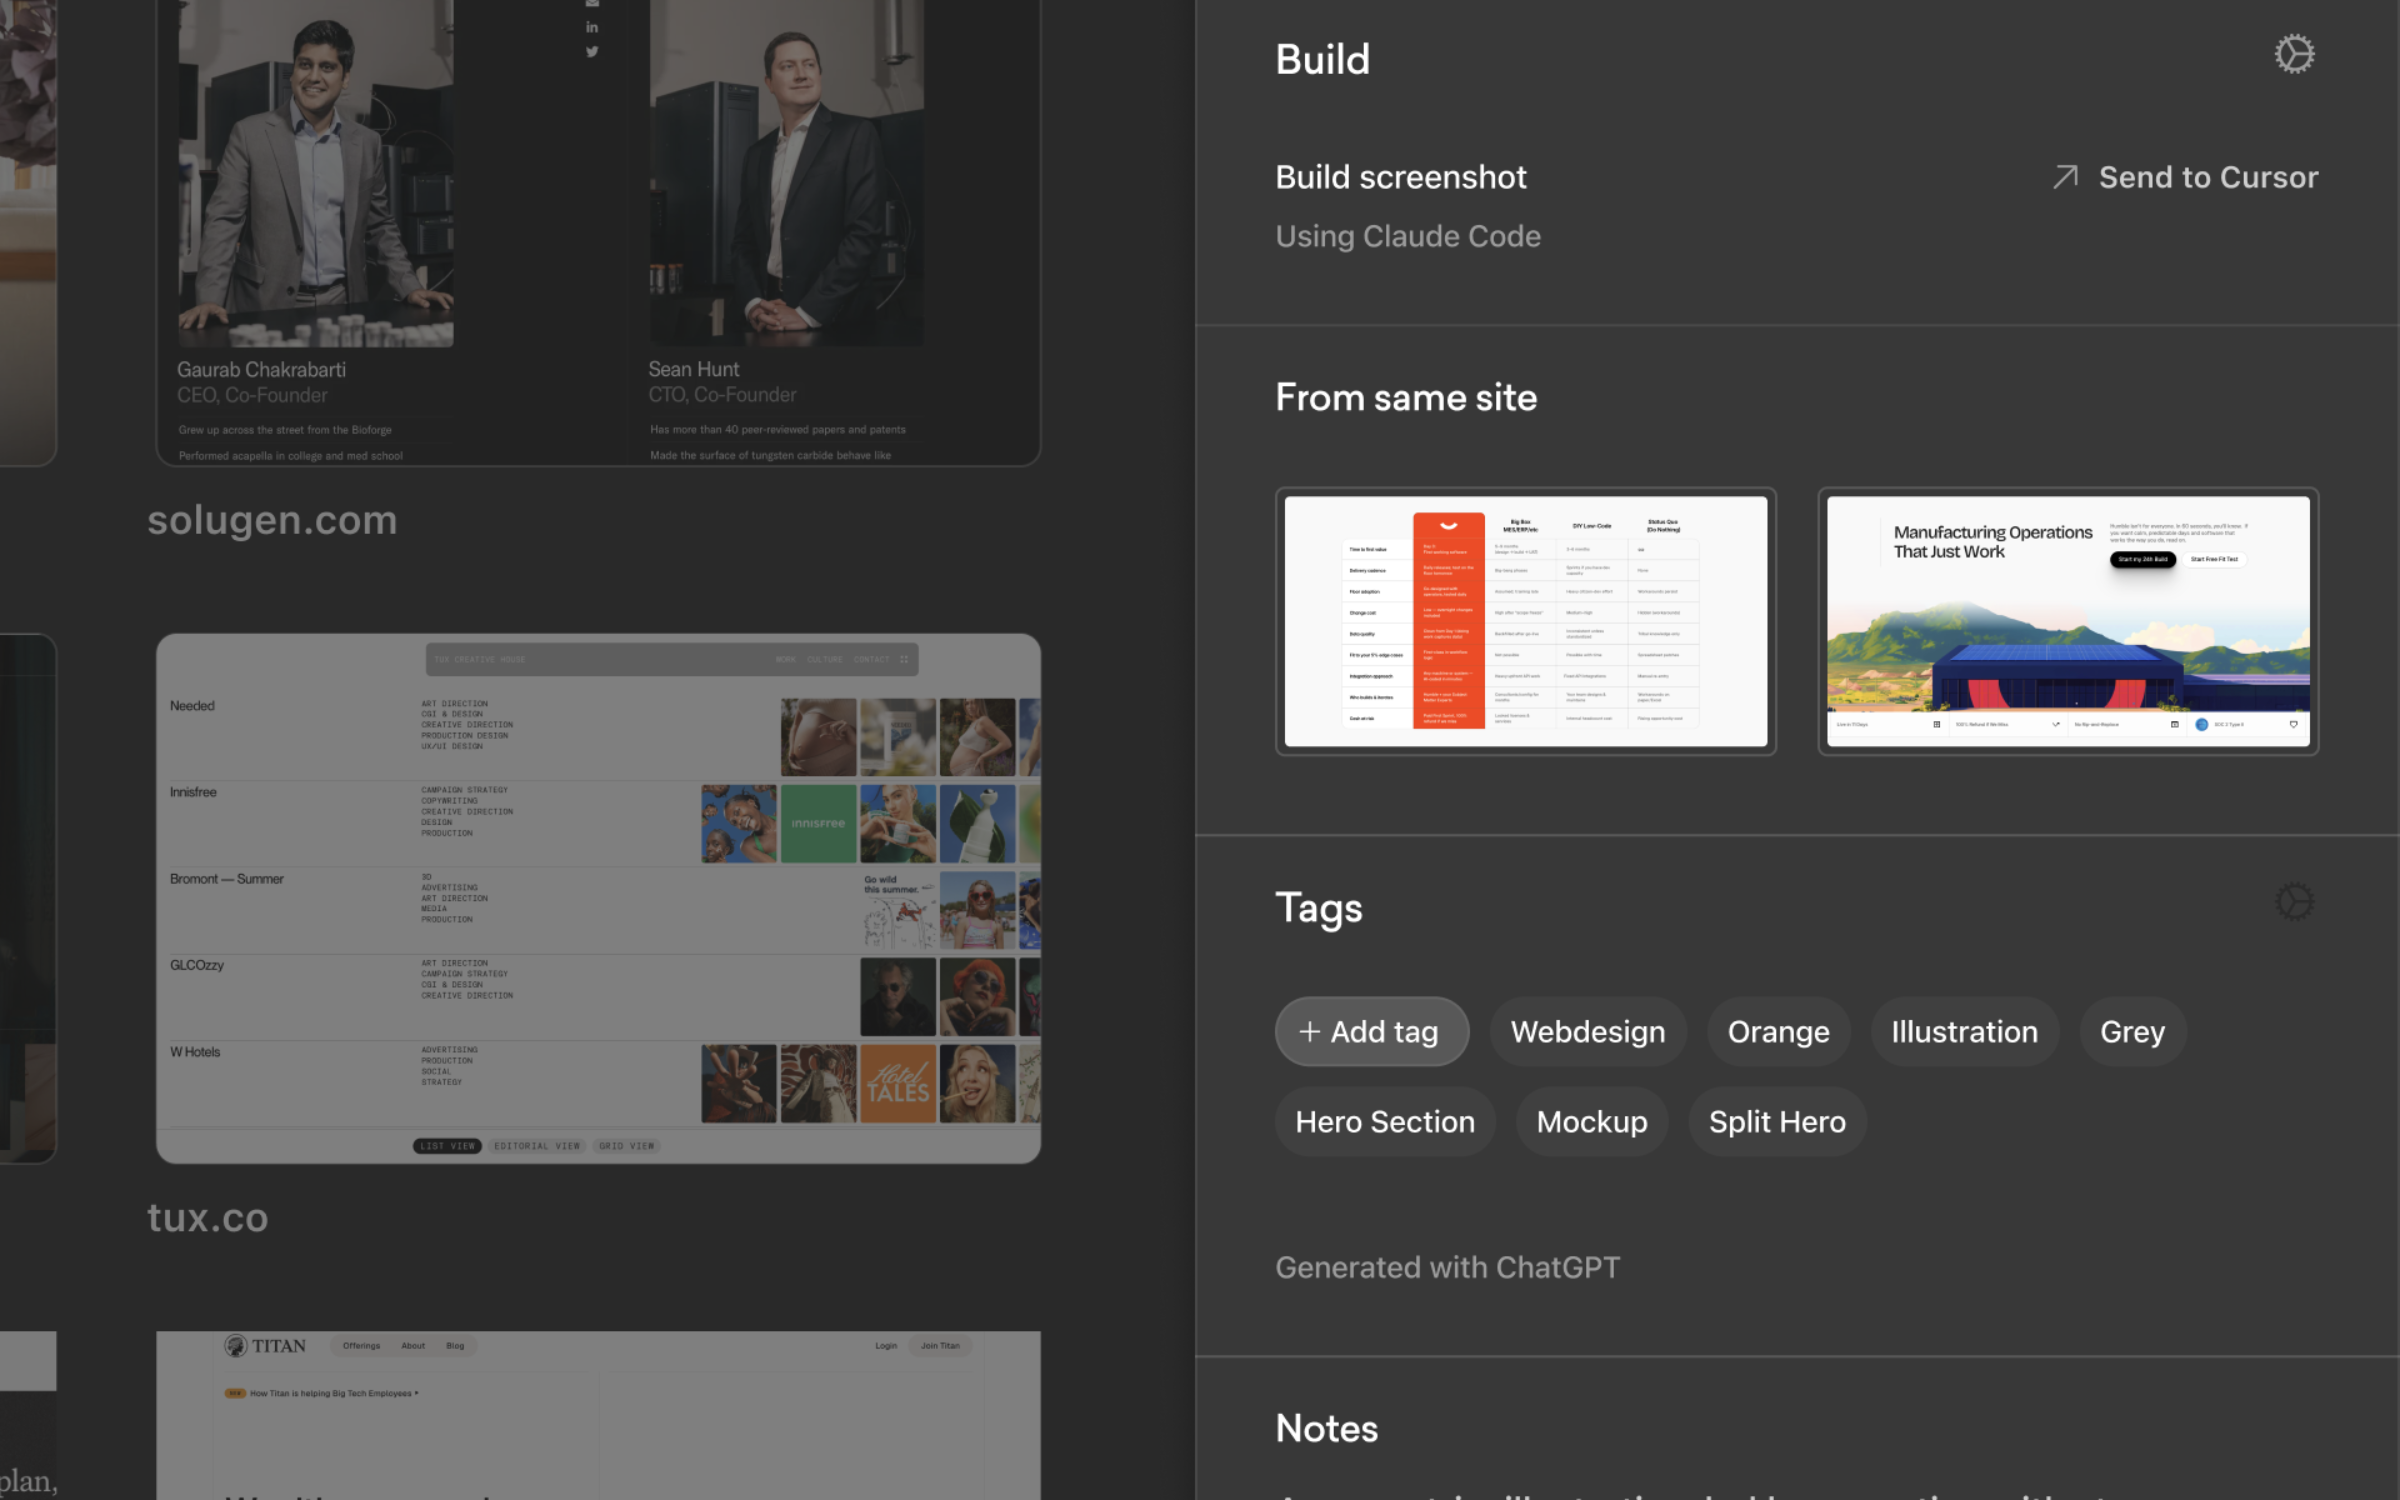The image size is (2400, 1500).
Task: Send to Cursor
Action: (2185, 177)
